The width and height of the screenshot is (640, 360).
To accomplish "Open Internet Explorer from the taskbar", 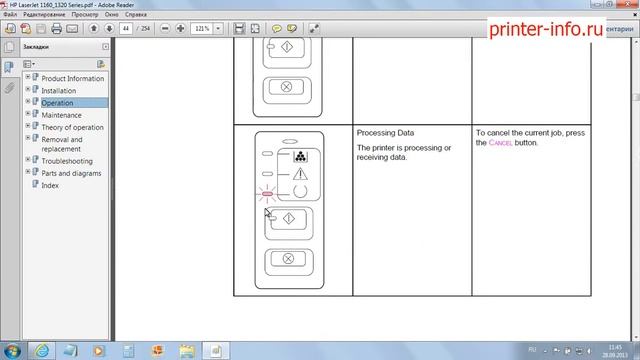I will point(42,351).
